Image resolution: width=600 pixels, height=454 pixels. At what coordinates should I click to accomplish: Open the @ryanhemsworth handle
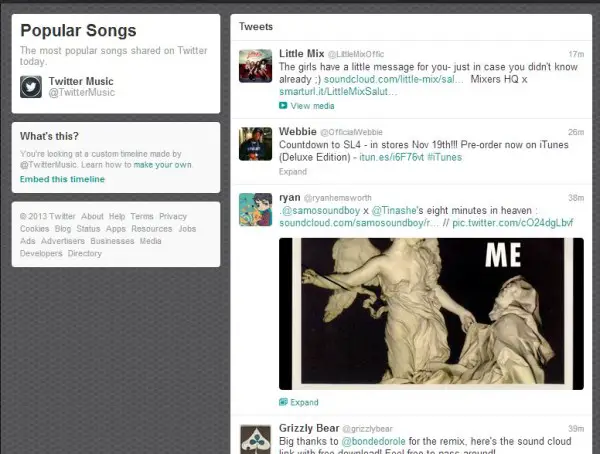338,198
